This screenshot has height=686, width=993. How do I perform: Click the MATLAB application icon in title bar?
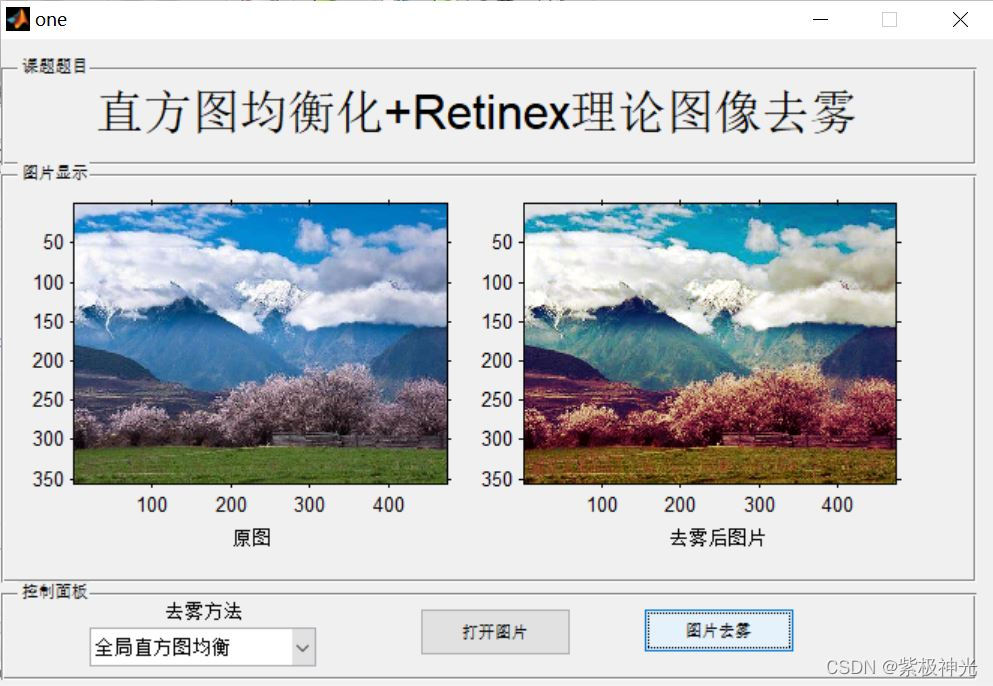tap(16, 18)
